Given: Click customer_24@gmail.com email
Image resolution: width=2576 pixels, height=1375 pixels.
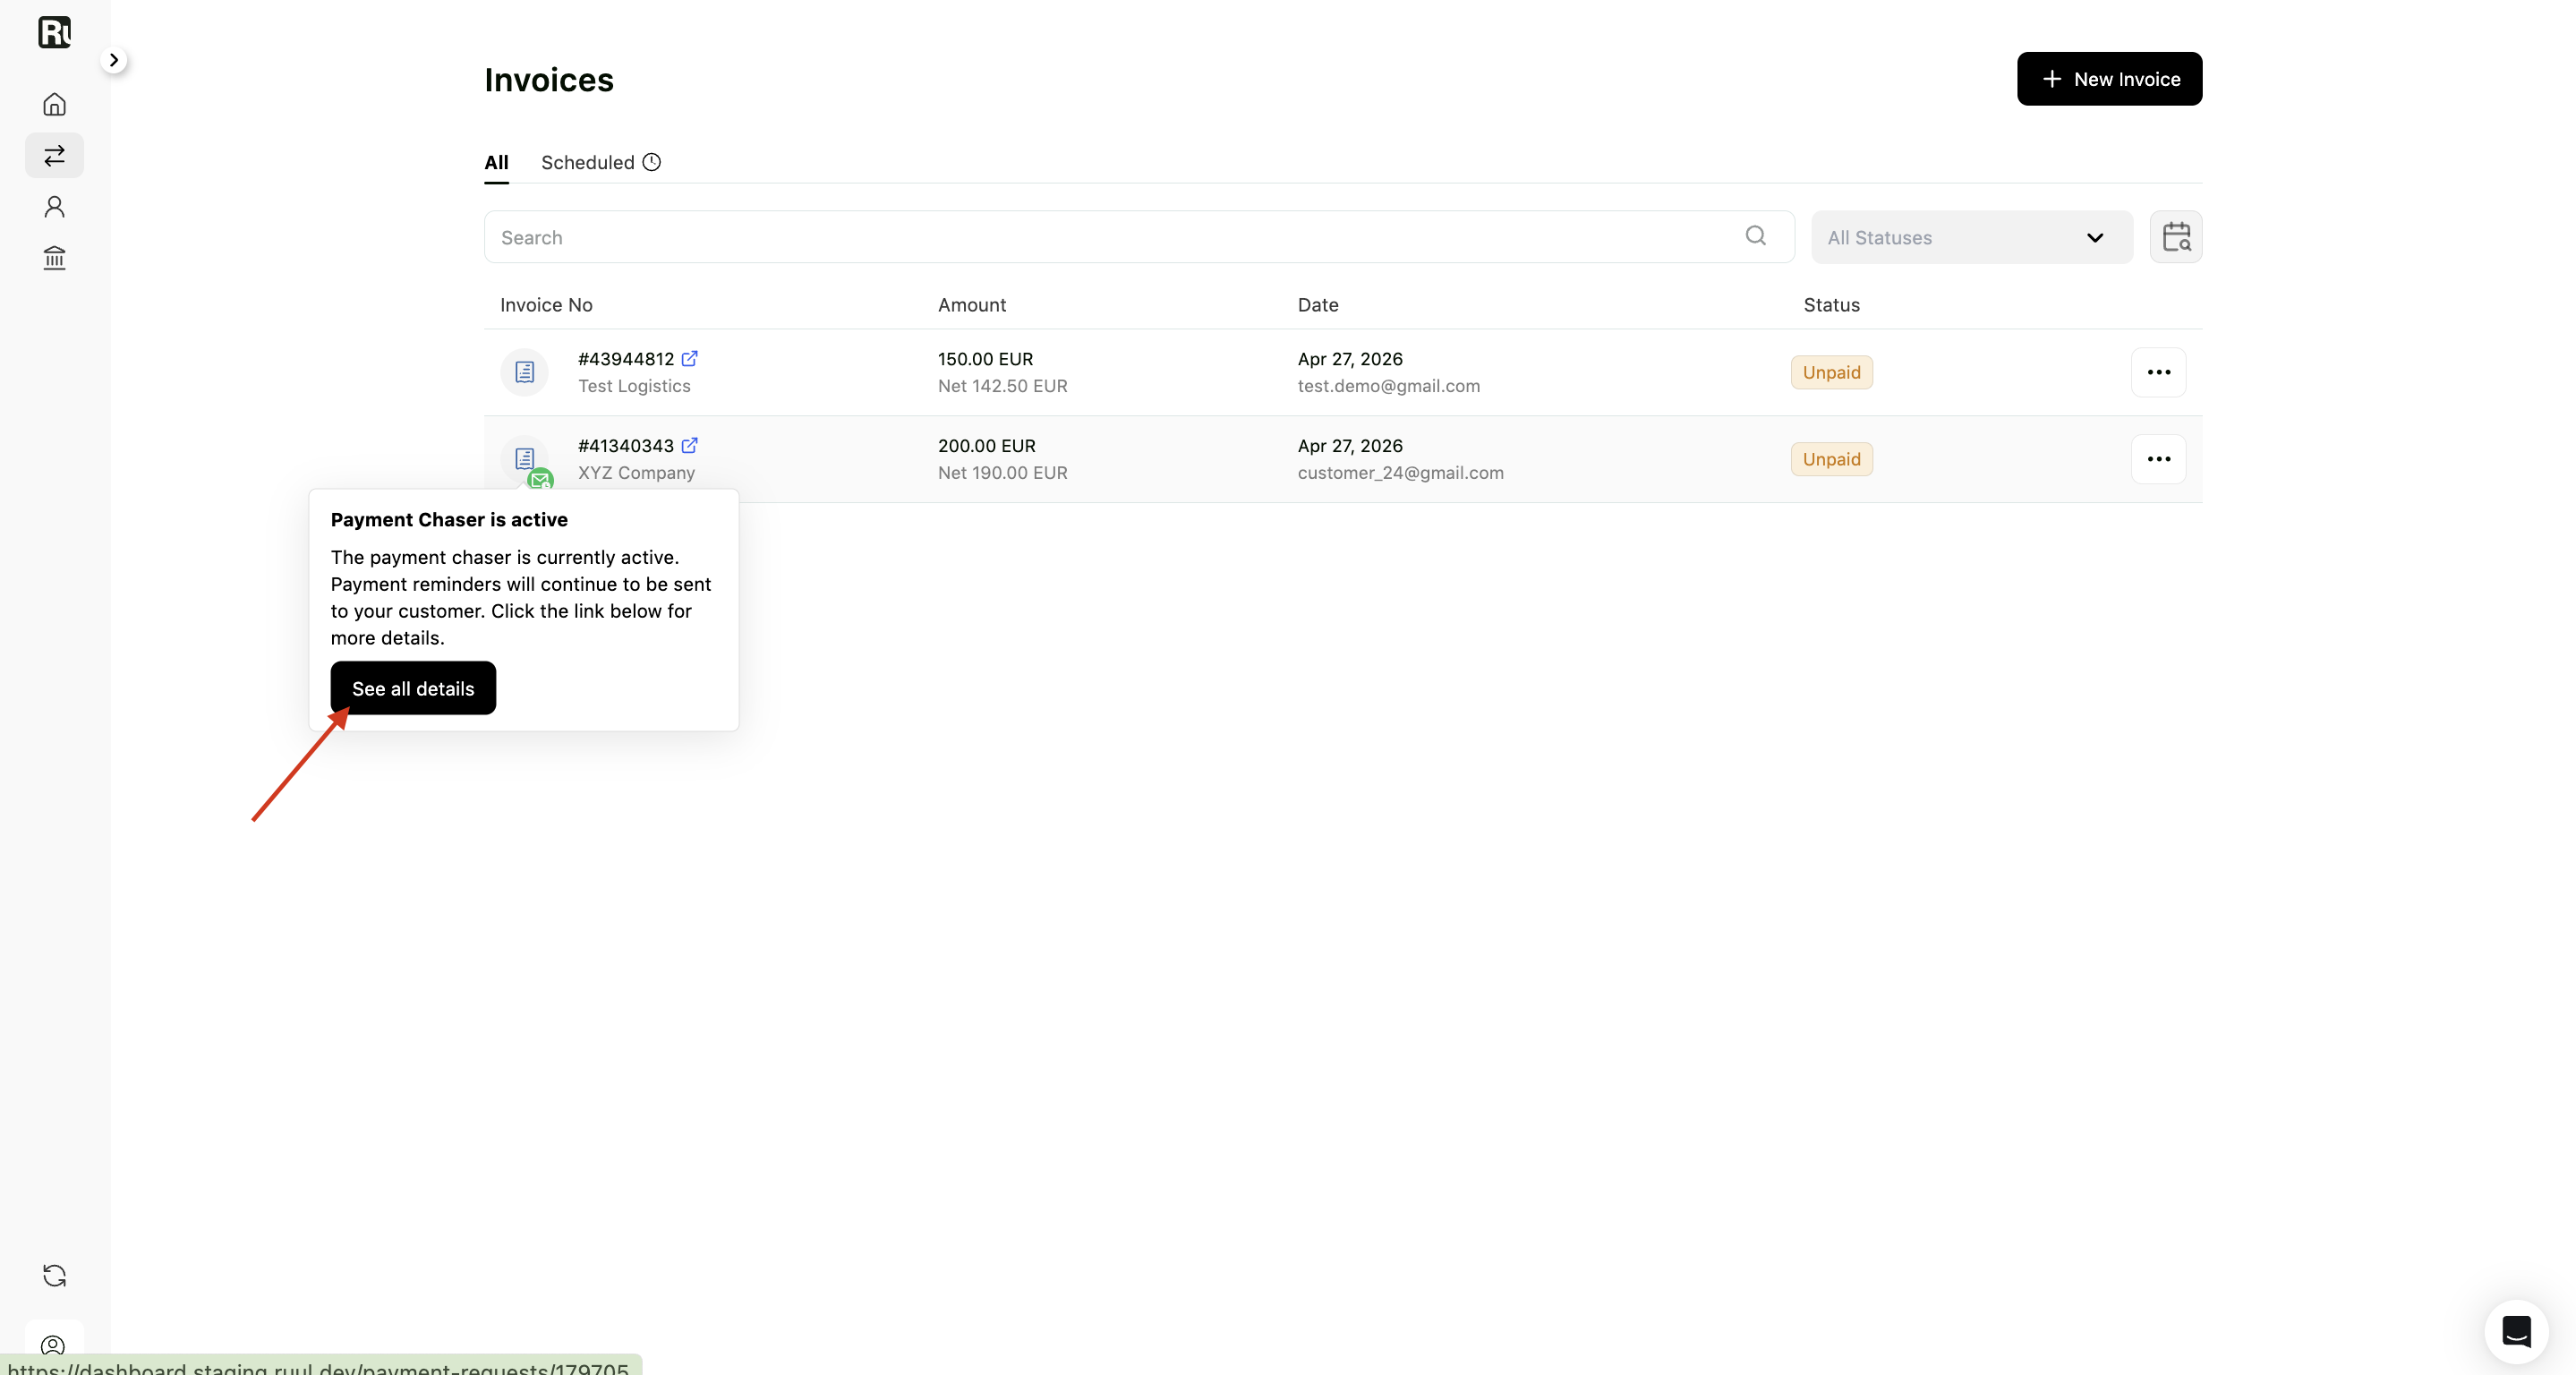Looking at the screenshot, I should coord(1401,472).
